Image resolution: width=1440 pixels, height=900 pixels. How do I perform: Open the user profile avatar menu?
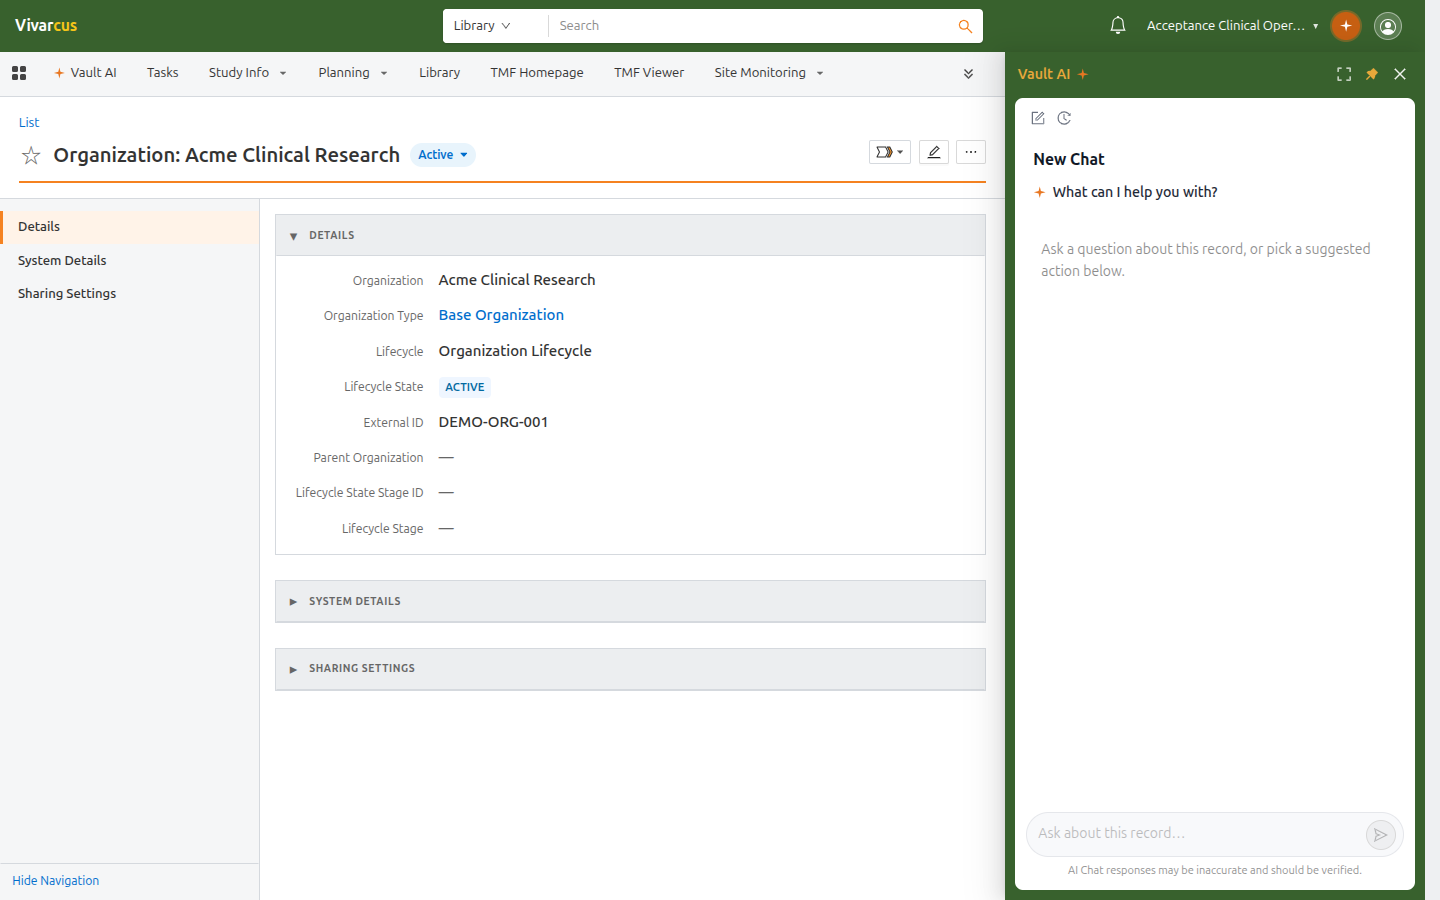point(1388,26)
